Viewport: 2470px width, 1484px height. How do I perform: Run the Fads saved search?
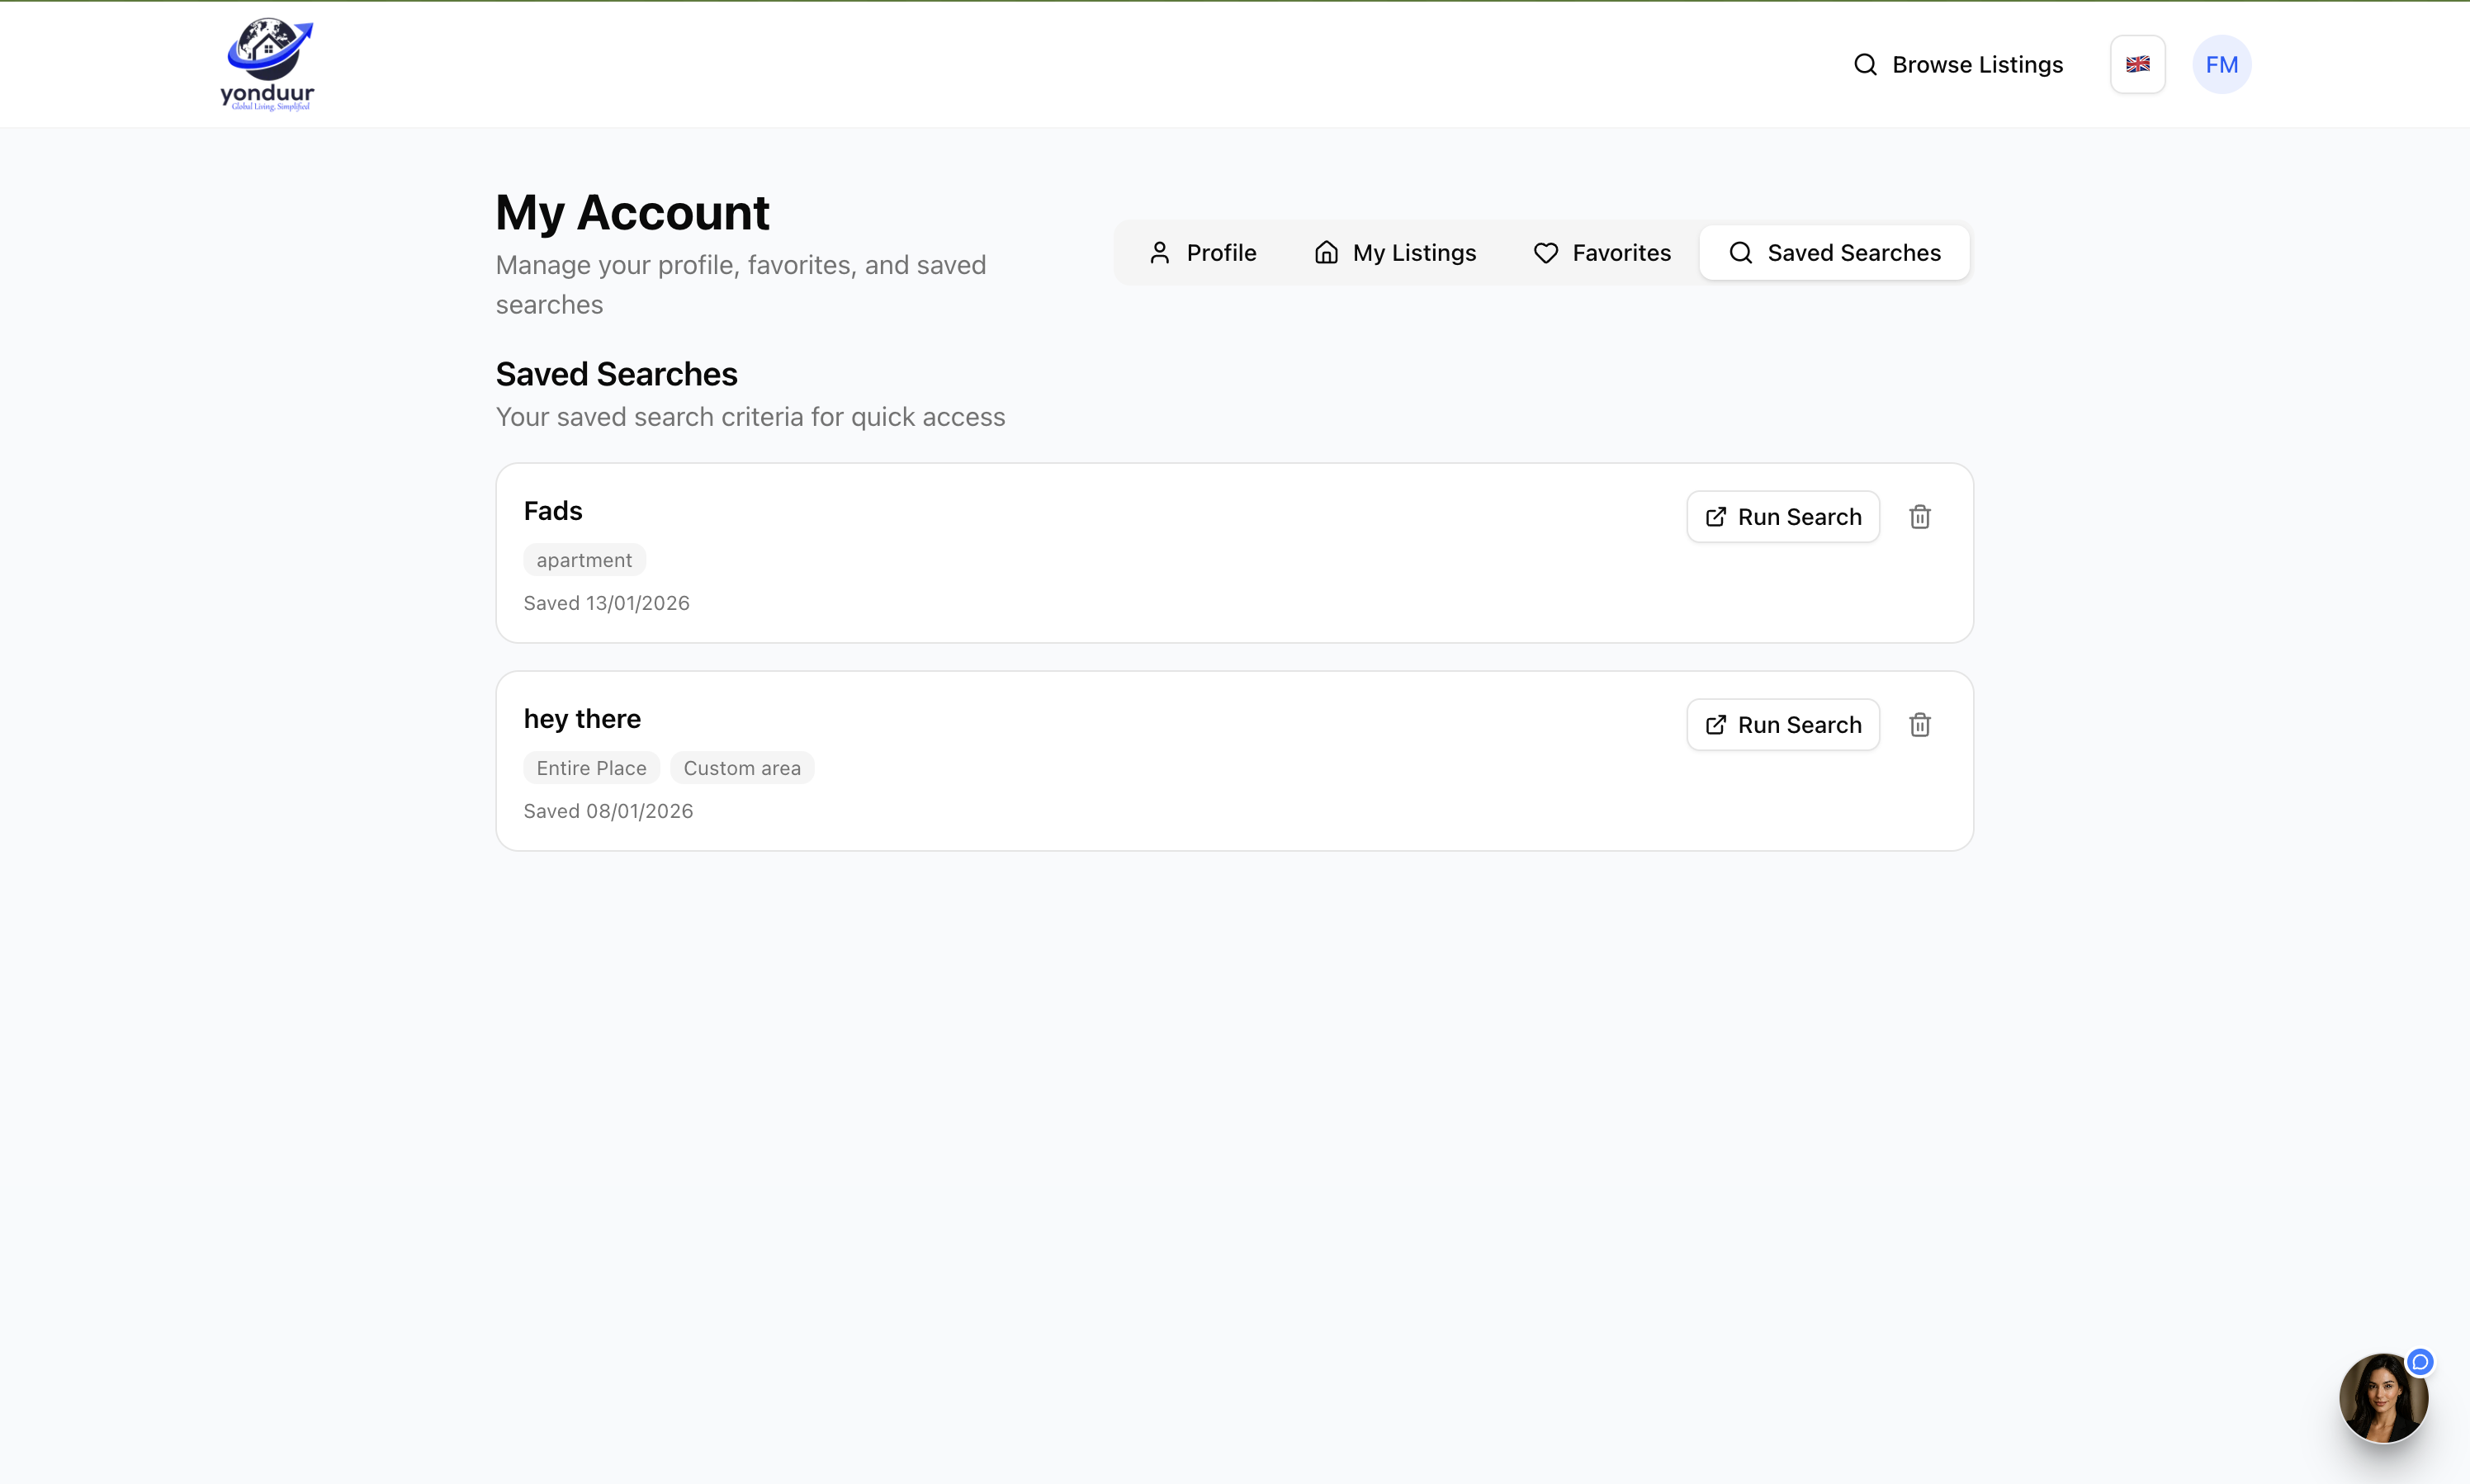(x=1783, y=516)
